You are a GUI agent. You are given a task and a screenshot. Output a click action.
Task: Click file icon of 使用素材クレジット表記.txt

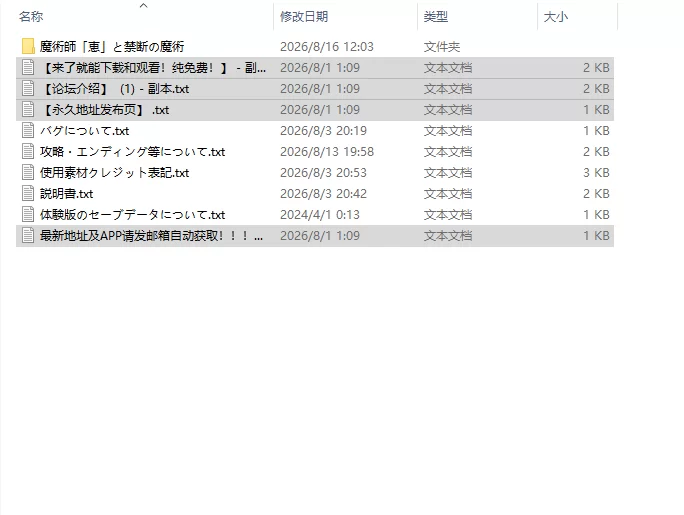click(28, 172)
